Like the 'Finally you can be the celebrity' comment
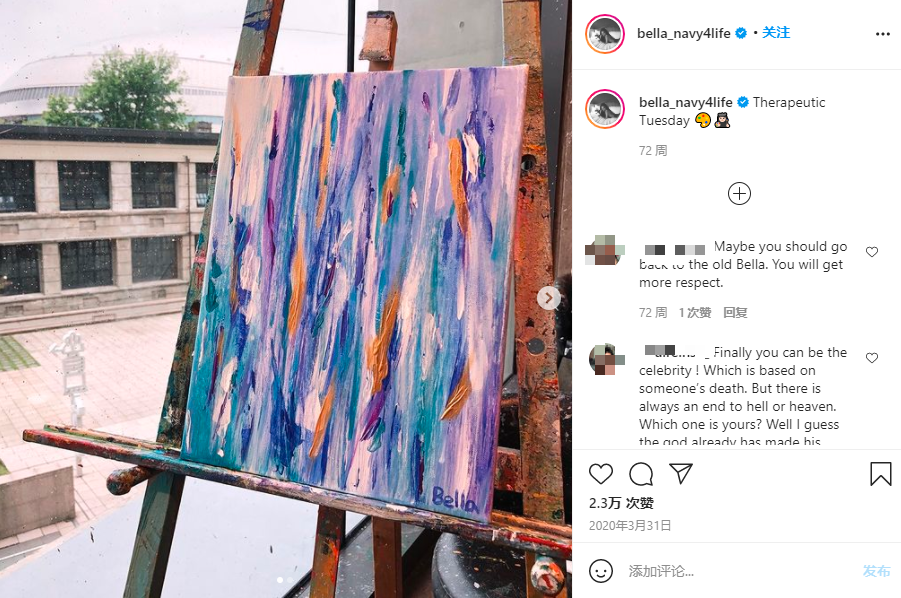The image size is (901, 598). (x=872, y=358)
